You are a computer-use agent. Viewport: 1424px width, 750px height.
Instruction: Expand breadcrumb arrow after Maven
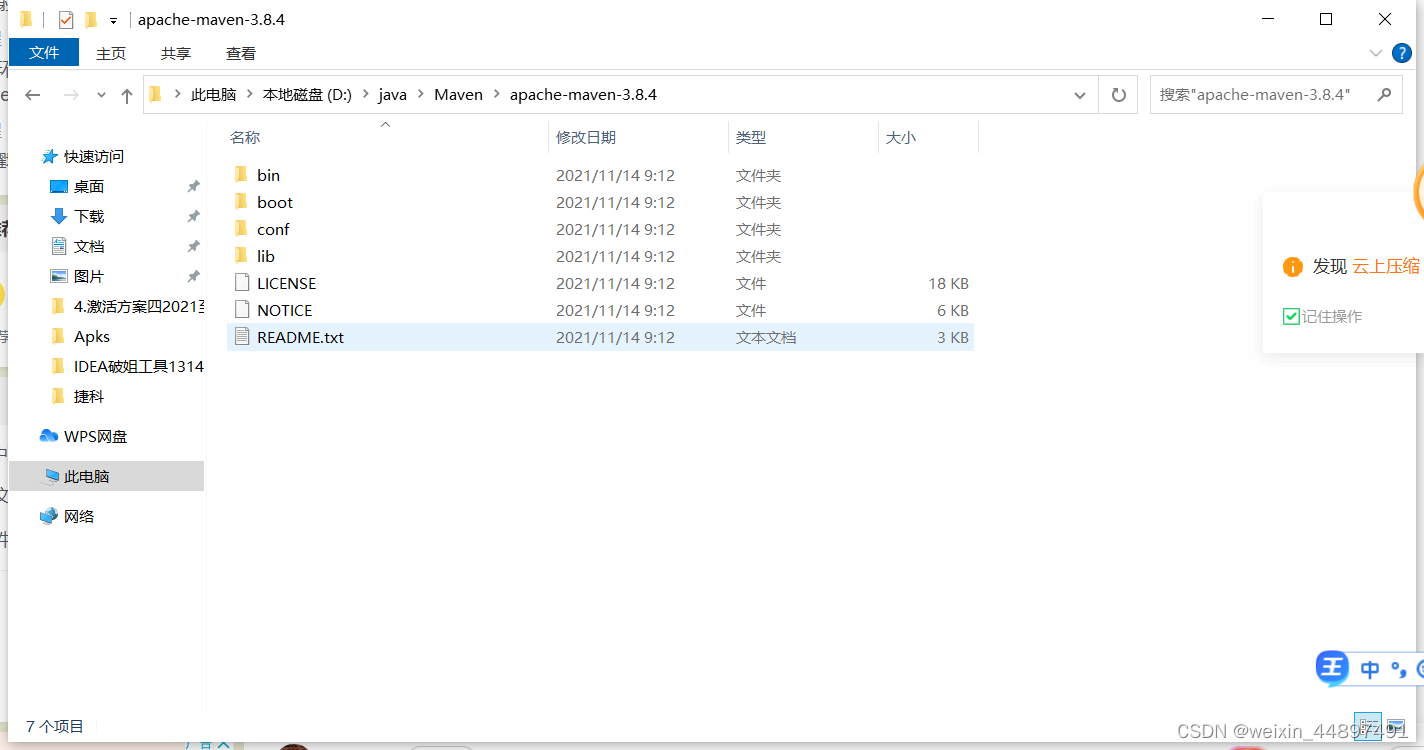(496, 95)
